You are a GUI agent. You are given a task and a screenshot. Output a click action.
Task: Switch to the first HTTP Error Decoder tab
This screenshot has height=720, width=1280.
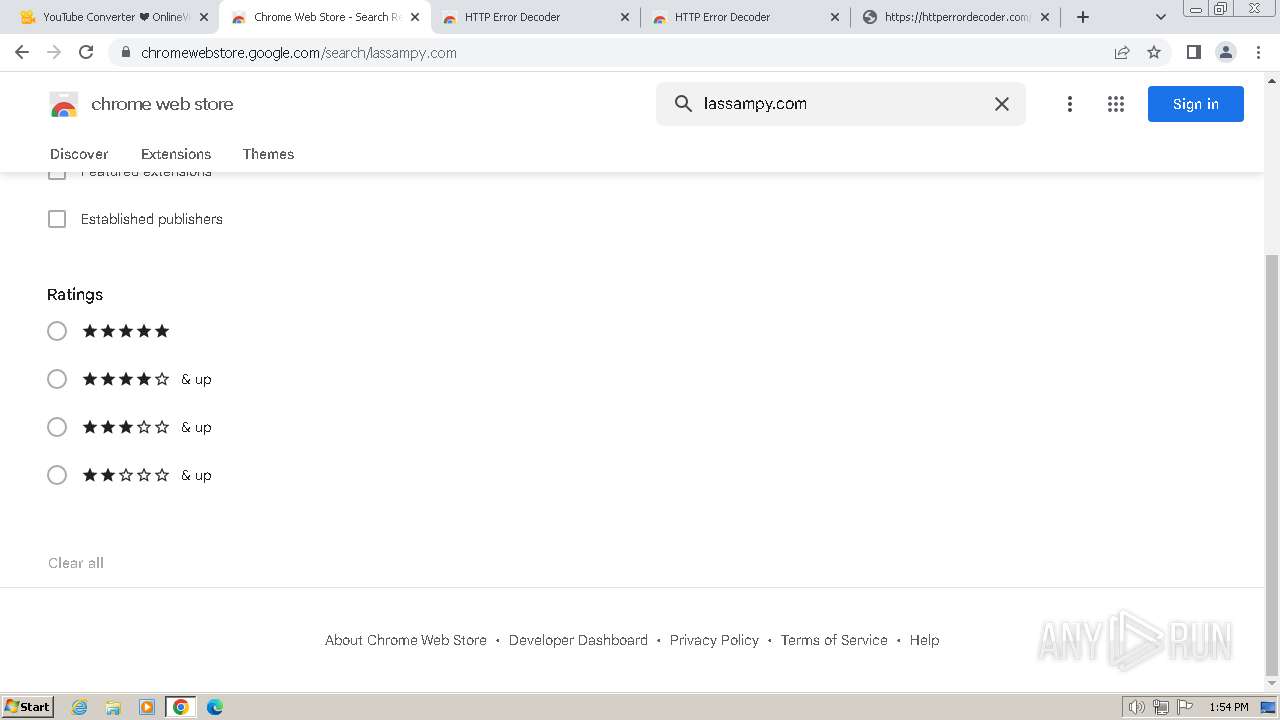(x=535, y=17)
